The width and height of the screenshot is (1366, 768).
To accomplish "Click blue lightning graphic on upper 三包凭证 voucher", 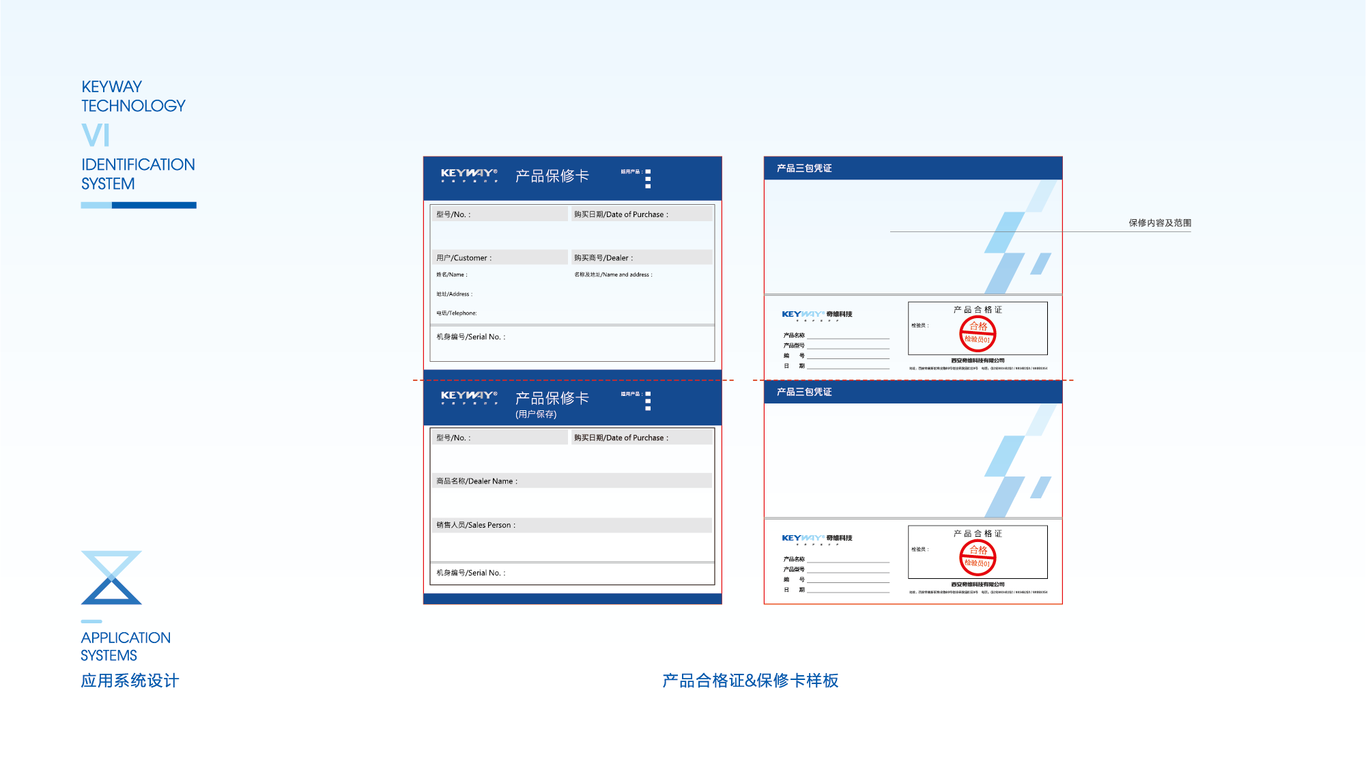I will point(1020,237).
